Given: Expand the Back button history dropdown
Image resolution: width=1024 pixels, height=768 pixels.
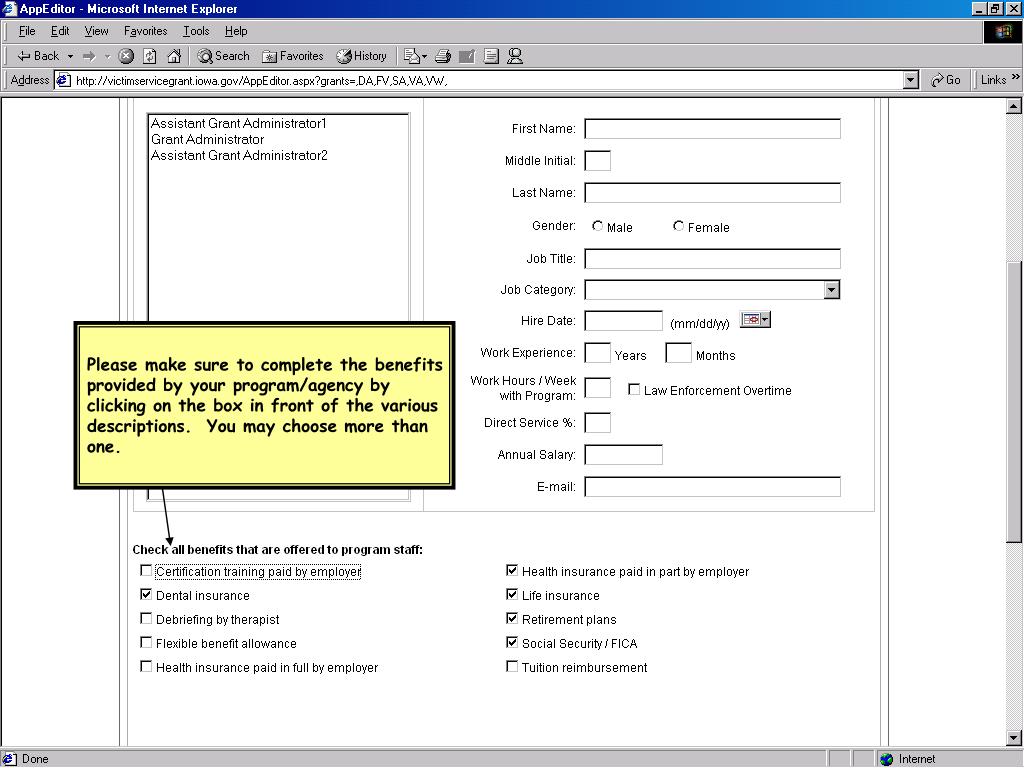Looking at the screenshot, I should click(x=71, y=56).
